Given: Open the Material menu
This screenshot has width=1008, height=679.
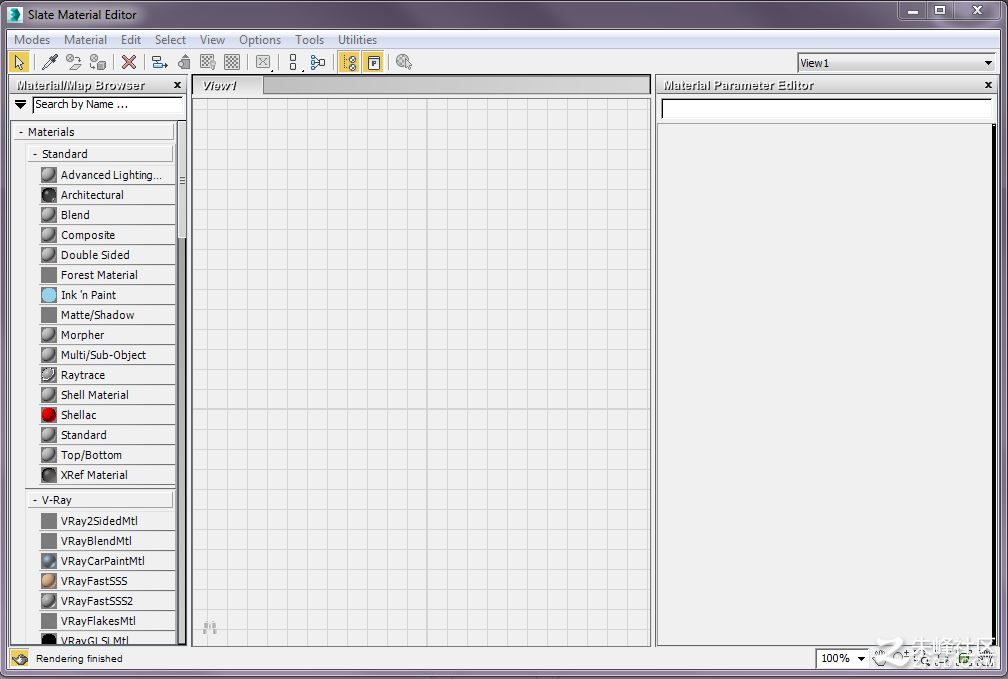Looking at the screenshot, I should [x=86, y=40].
